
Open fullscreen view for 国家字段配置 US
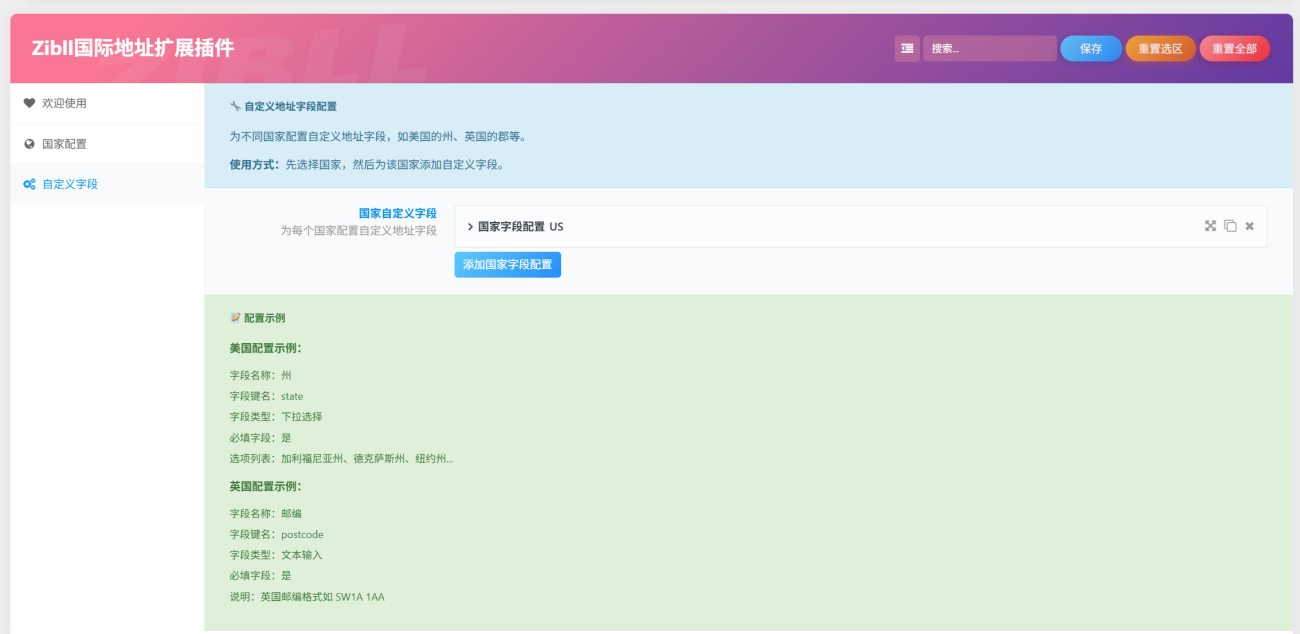click(1211, 226)
